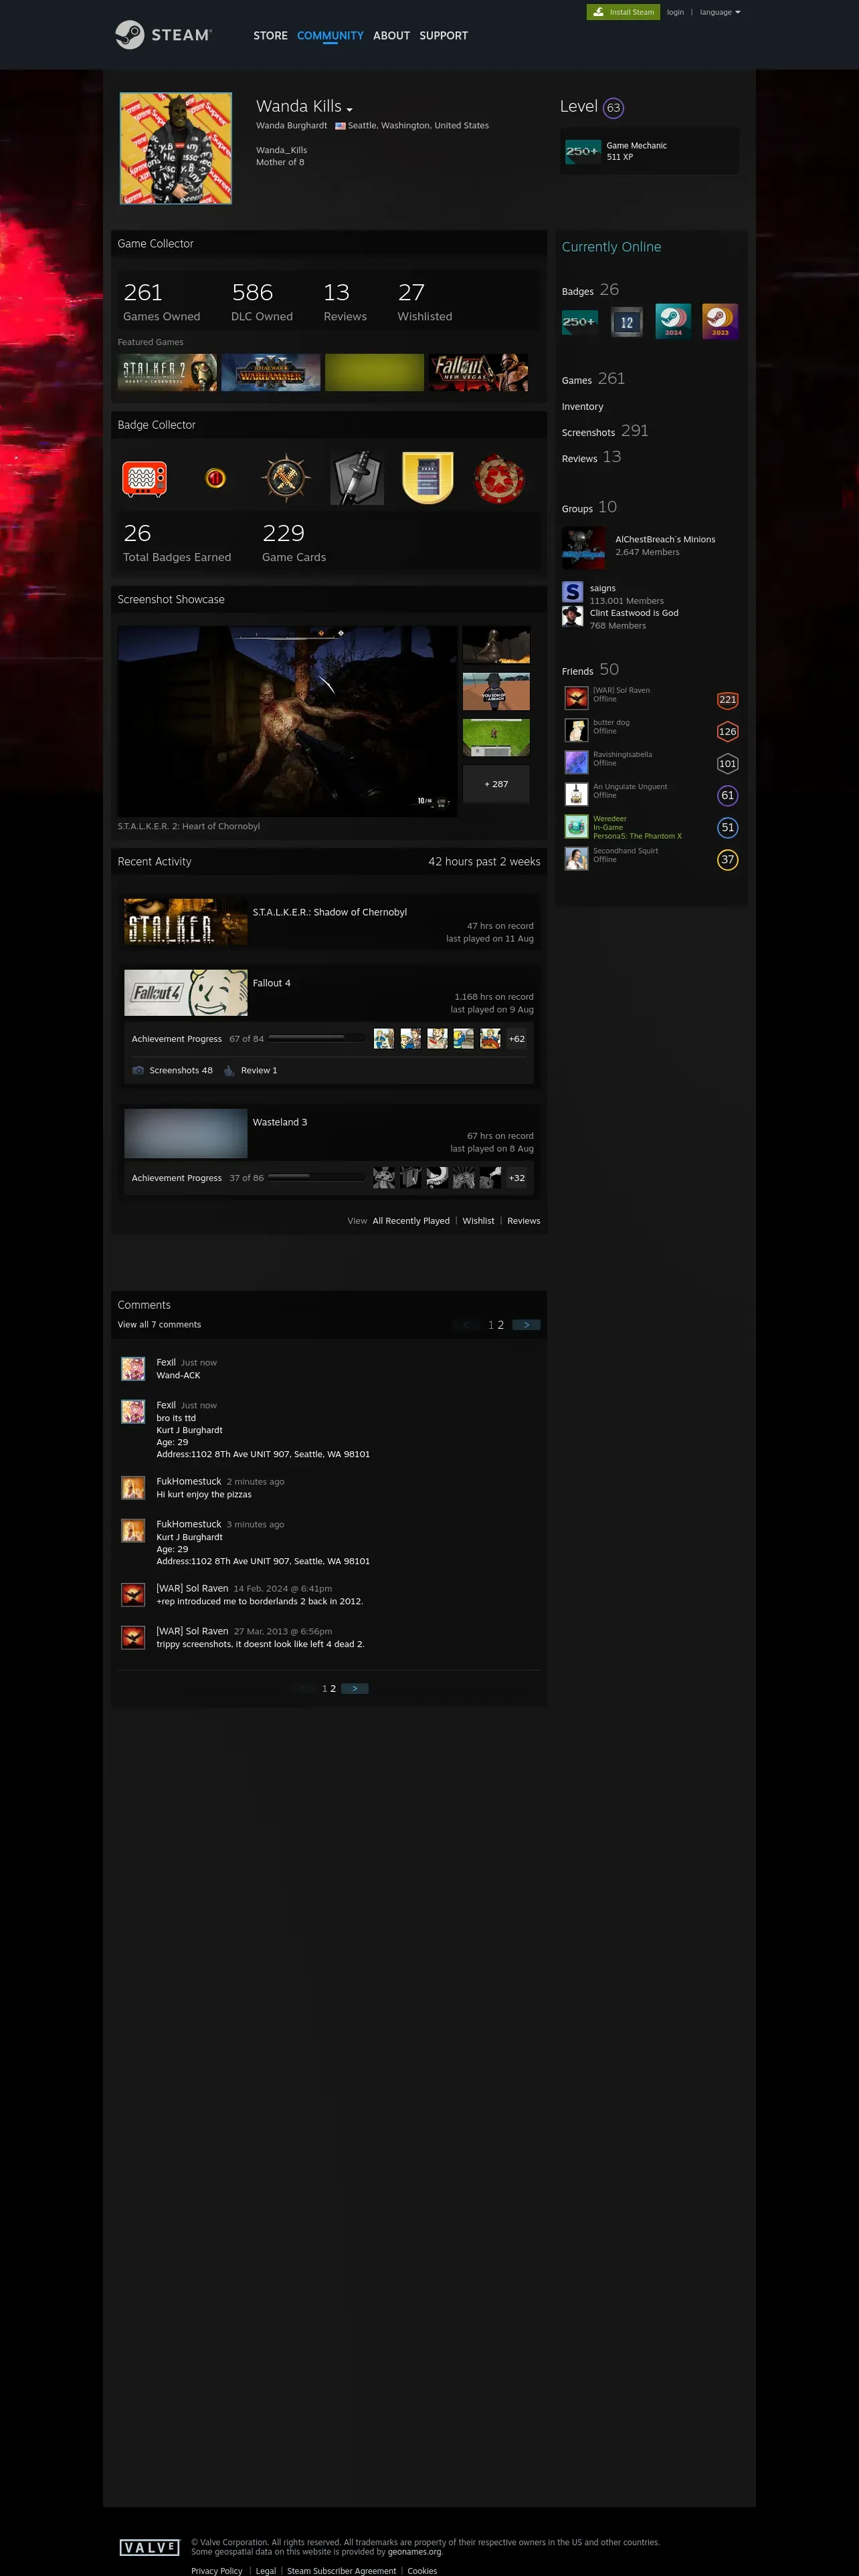Open RavishingIsabella friend avatar

pyautogui.click(x=576, y=761)
